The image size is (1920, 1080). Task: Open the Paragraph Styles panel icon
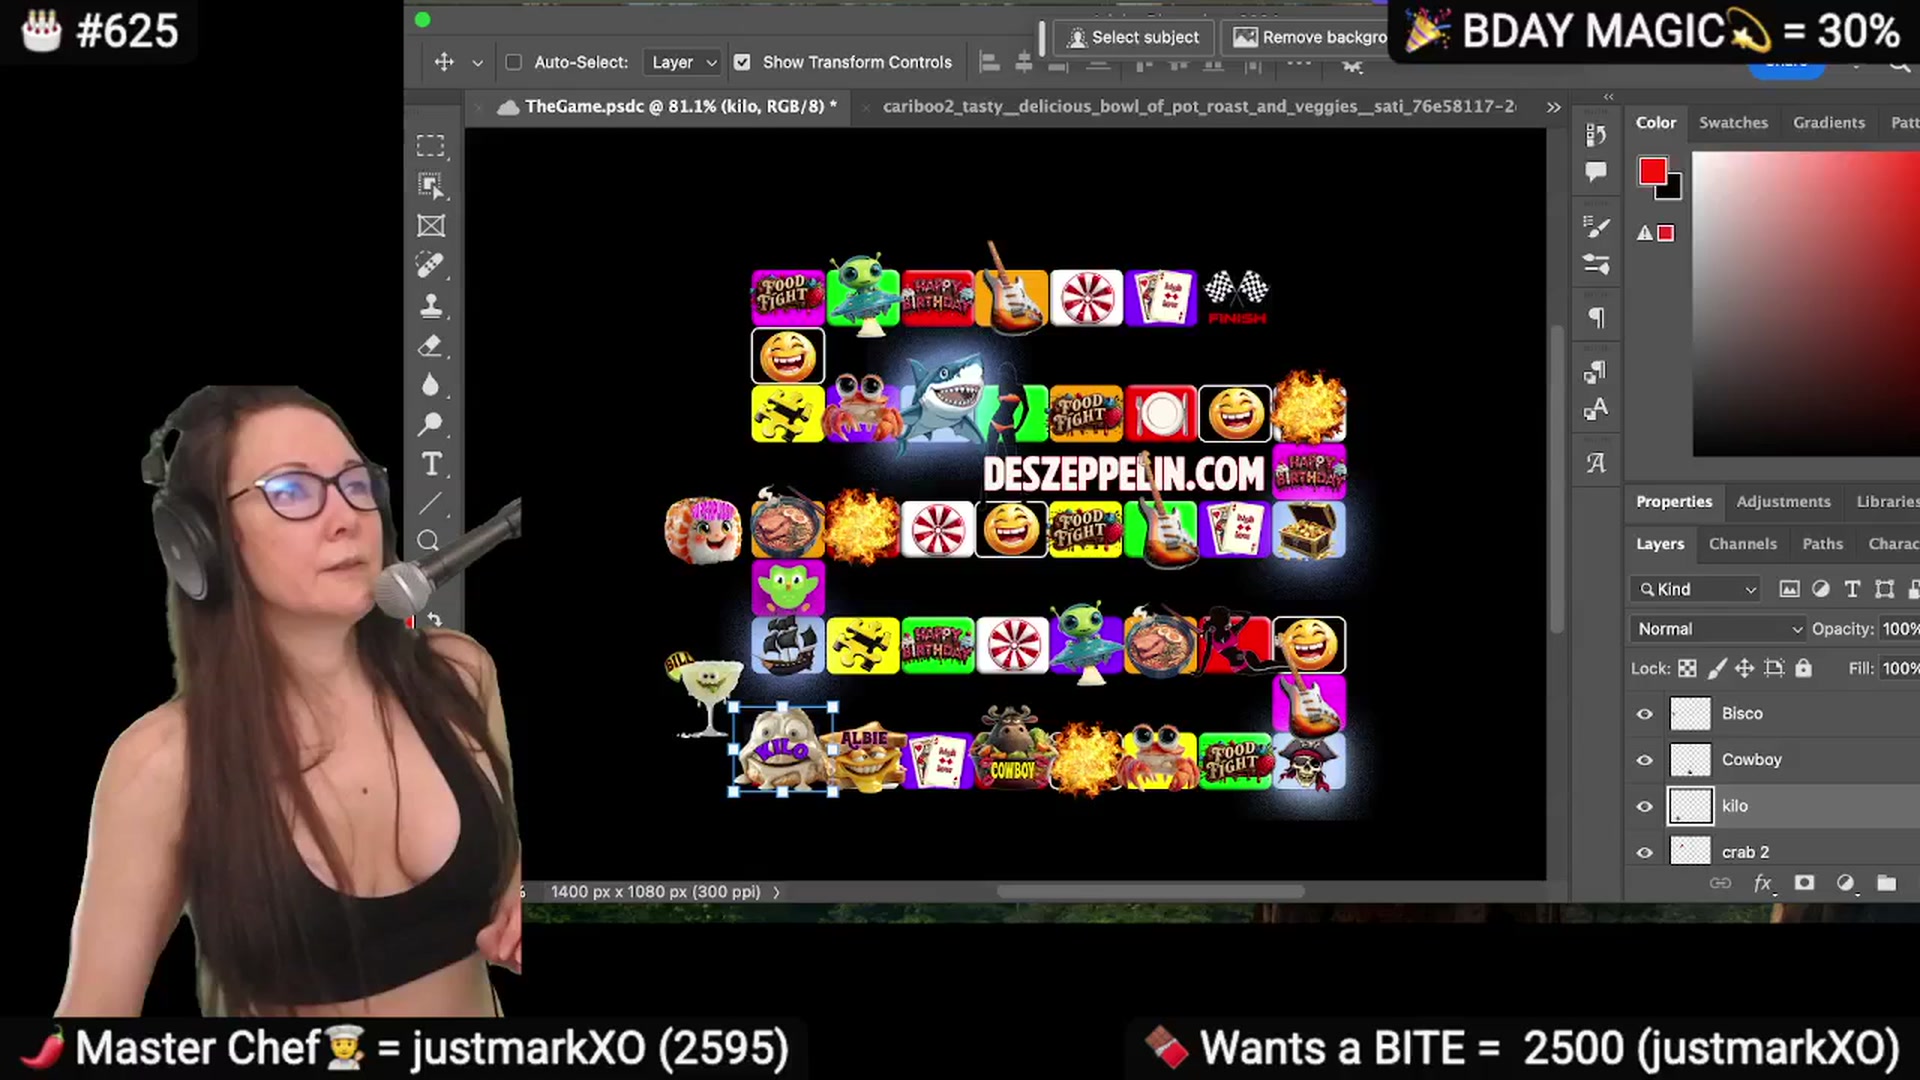[1596, 372]
